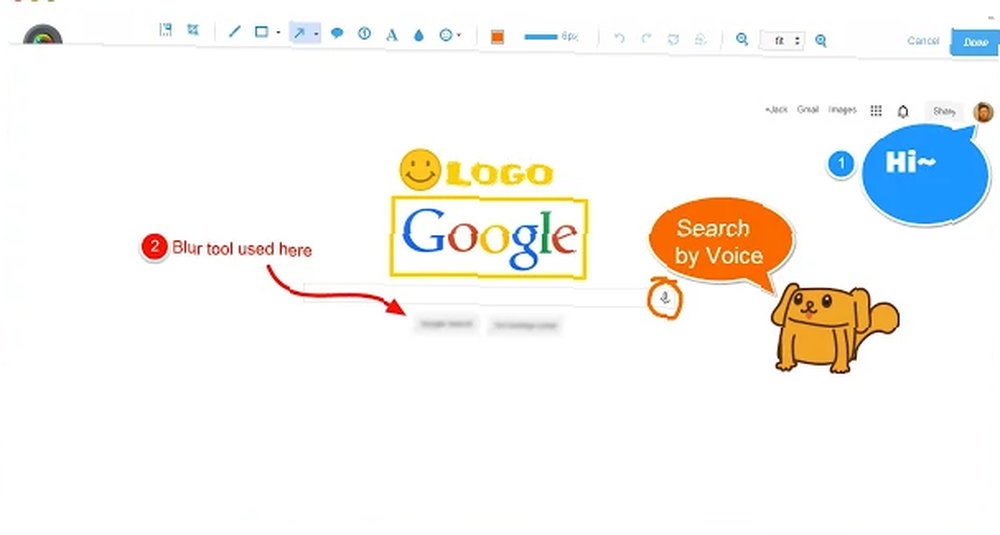Zoom out of the canvas

click(x=742, y=39)
